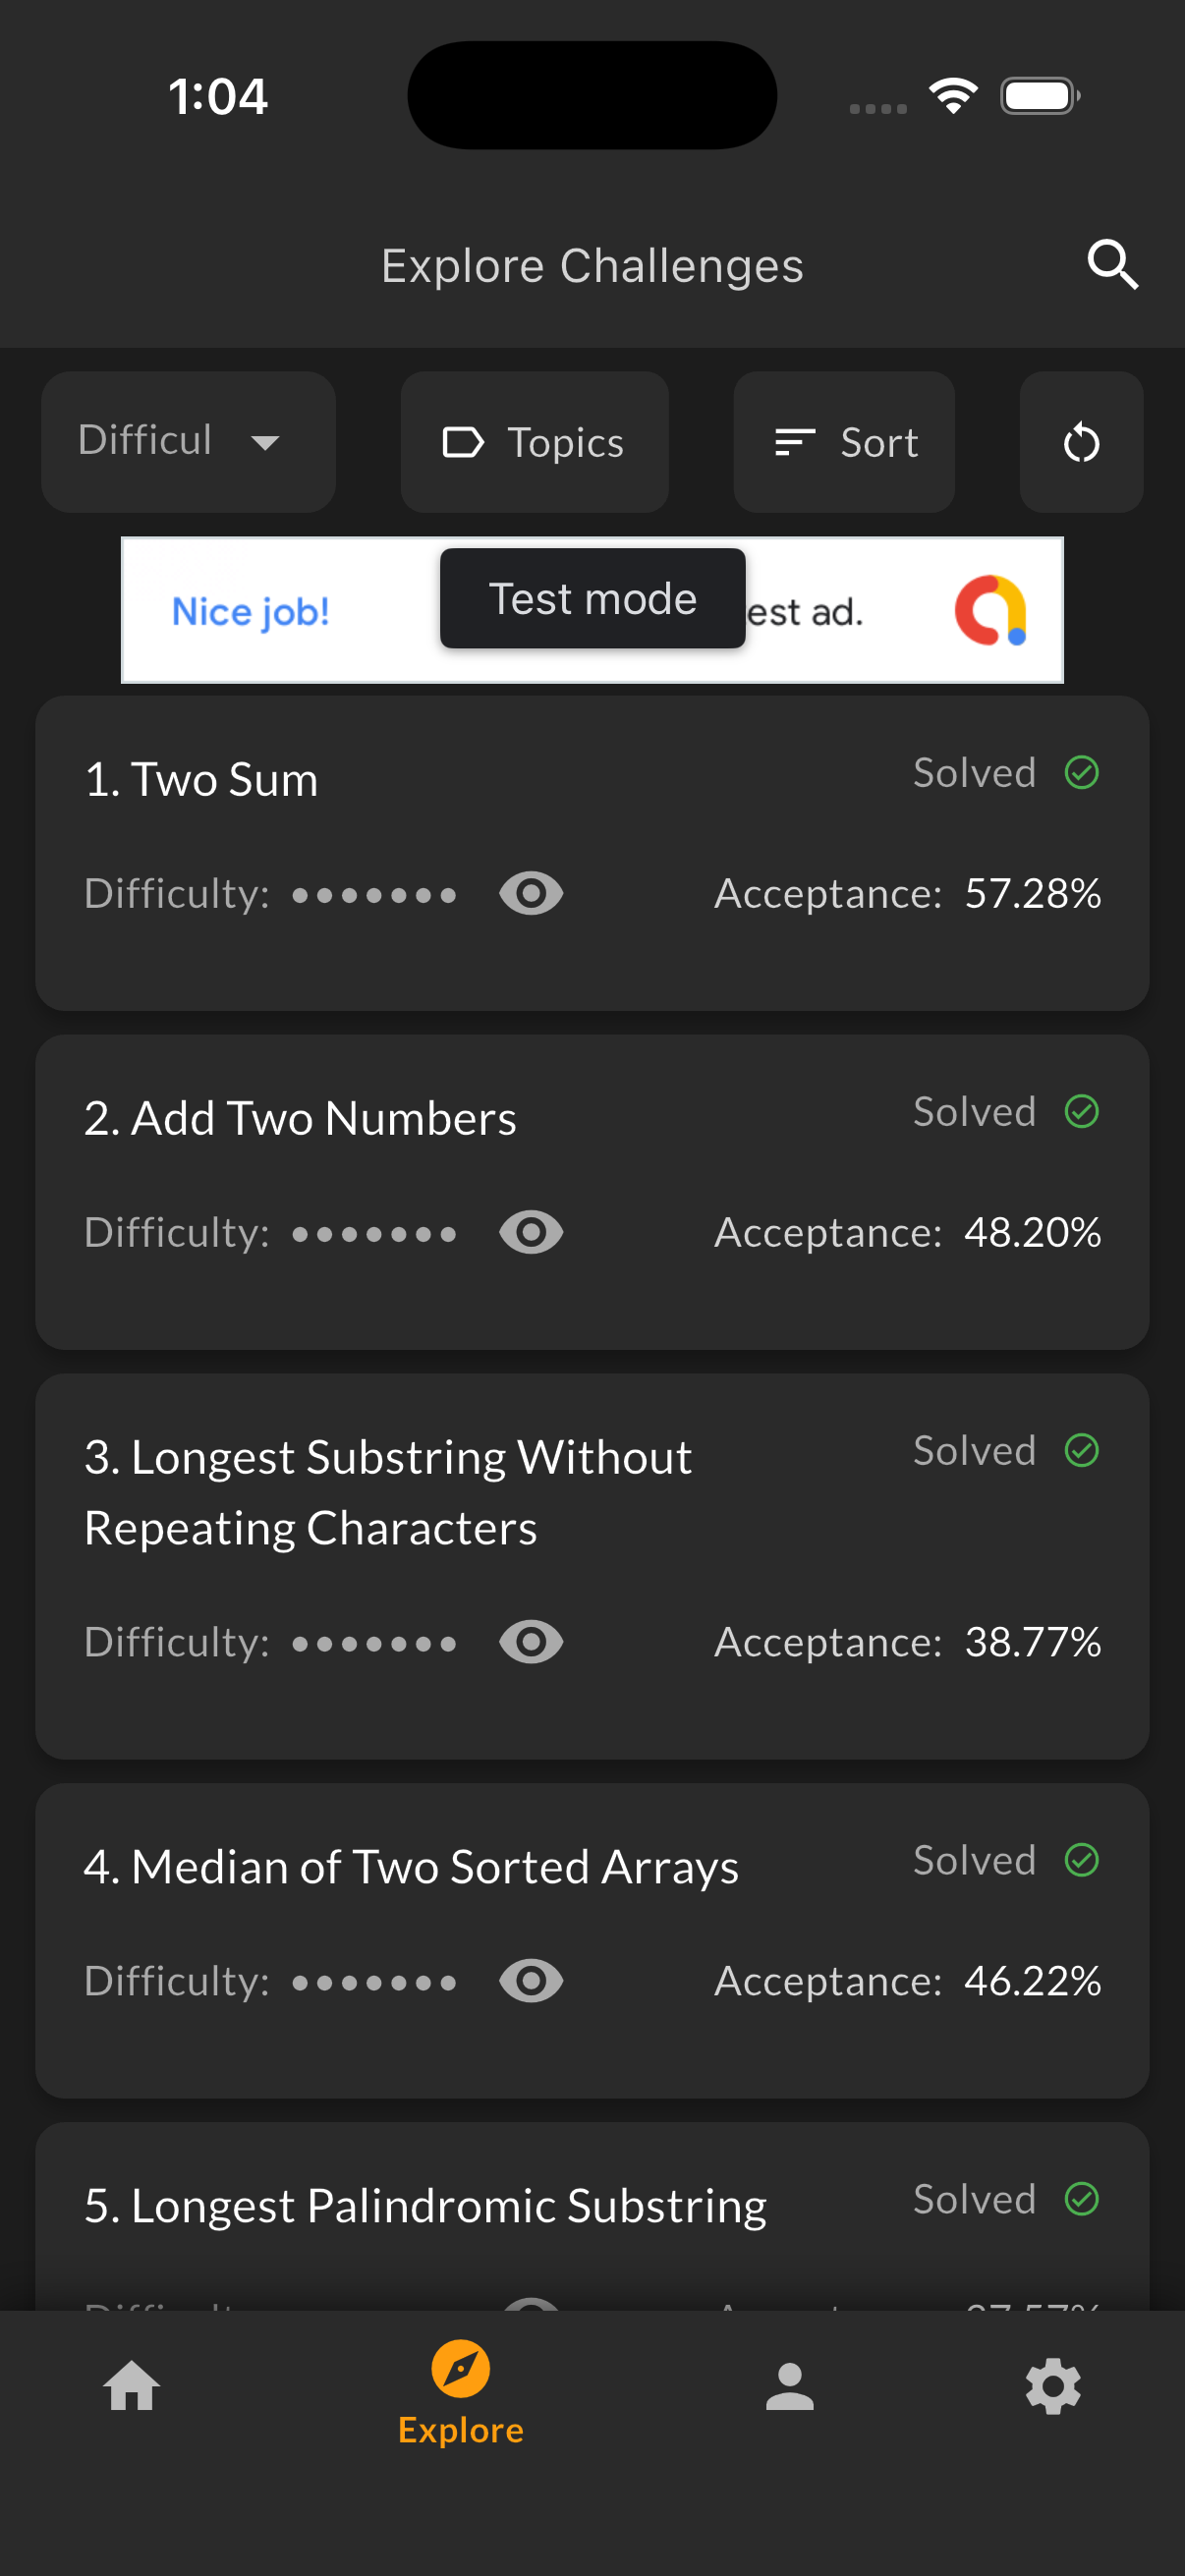Screen dimensions: 1185x2576
Task: Tap the Explore compass icon
Action: [460, 2370]
